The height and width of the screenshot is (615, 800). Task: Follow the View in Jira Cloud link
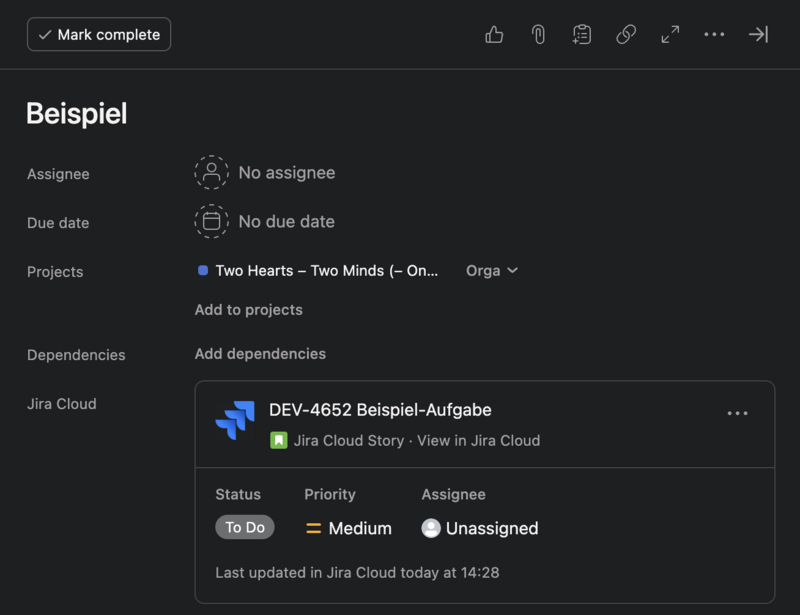479,440
